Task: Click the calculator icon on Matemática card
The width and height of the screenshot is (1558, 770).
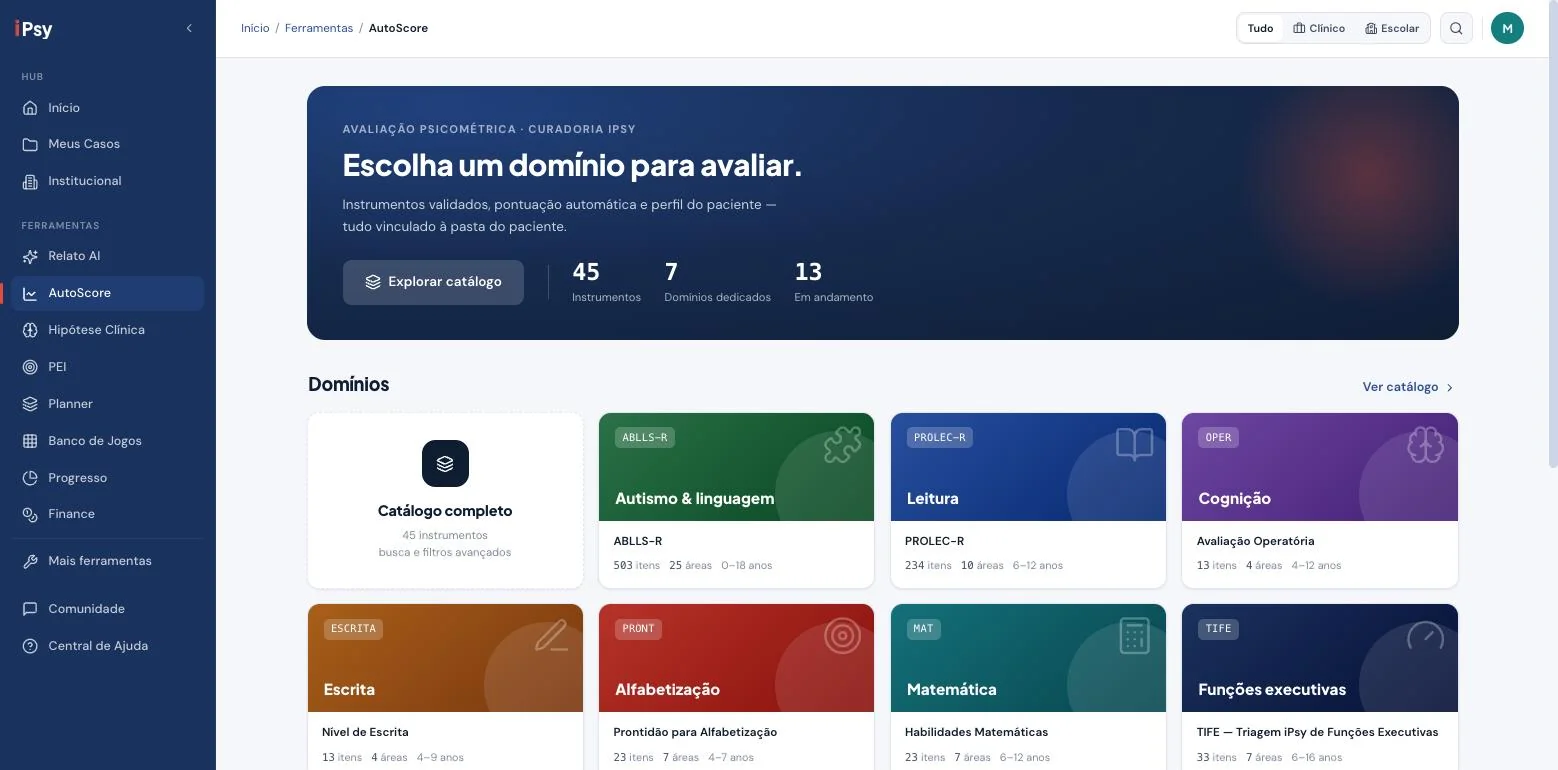Action: pos(1134,636)
